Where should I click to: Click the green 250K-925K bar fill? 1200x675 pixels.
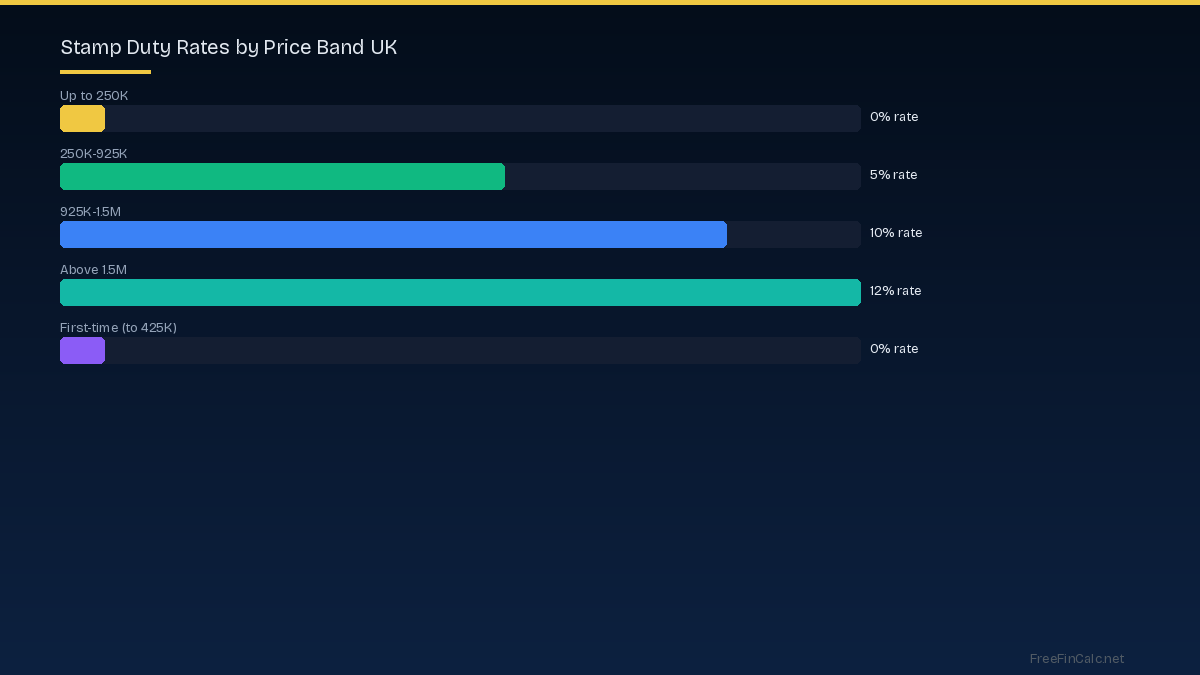click(x=282, y=177)
